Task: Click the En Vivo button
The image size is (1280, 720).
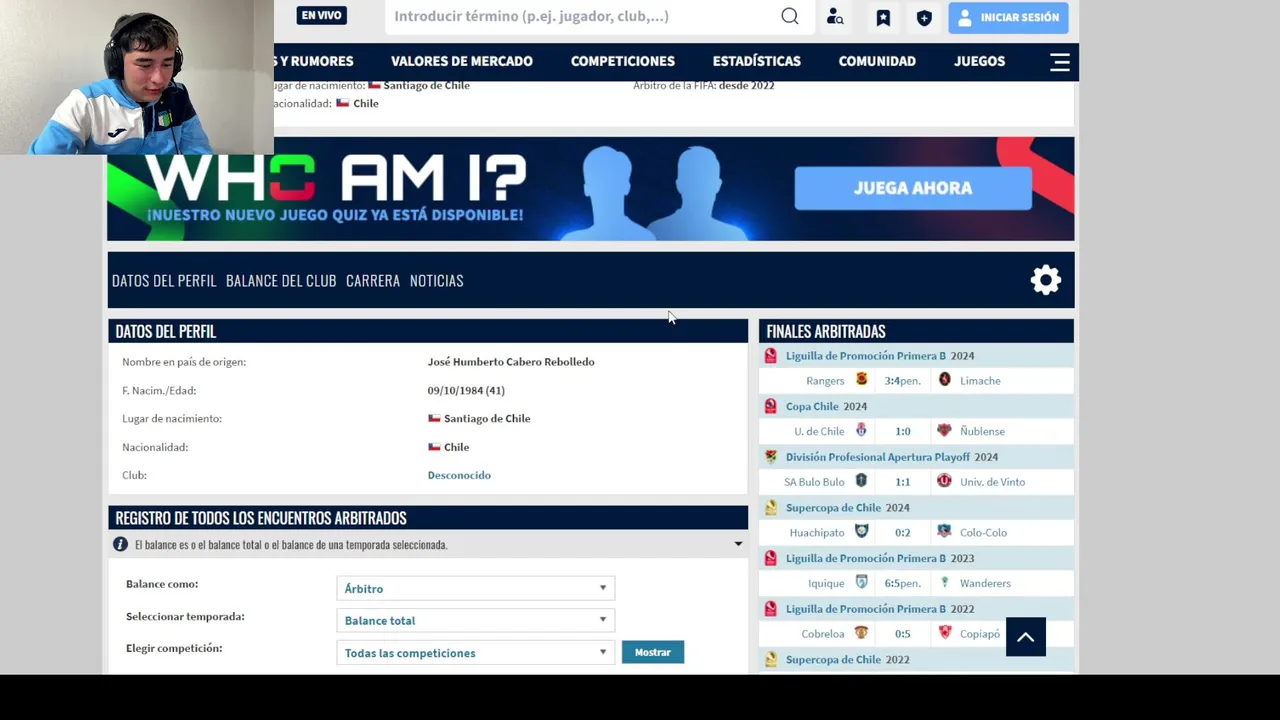Action: point(321,15)
